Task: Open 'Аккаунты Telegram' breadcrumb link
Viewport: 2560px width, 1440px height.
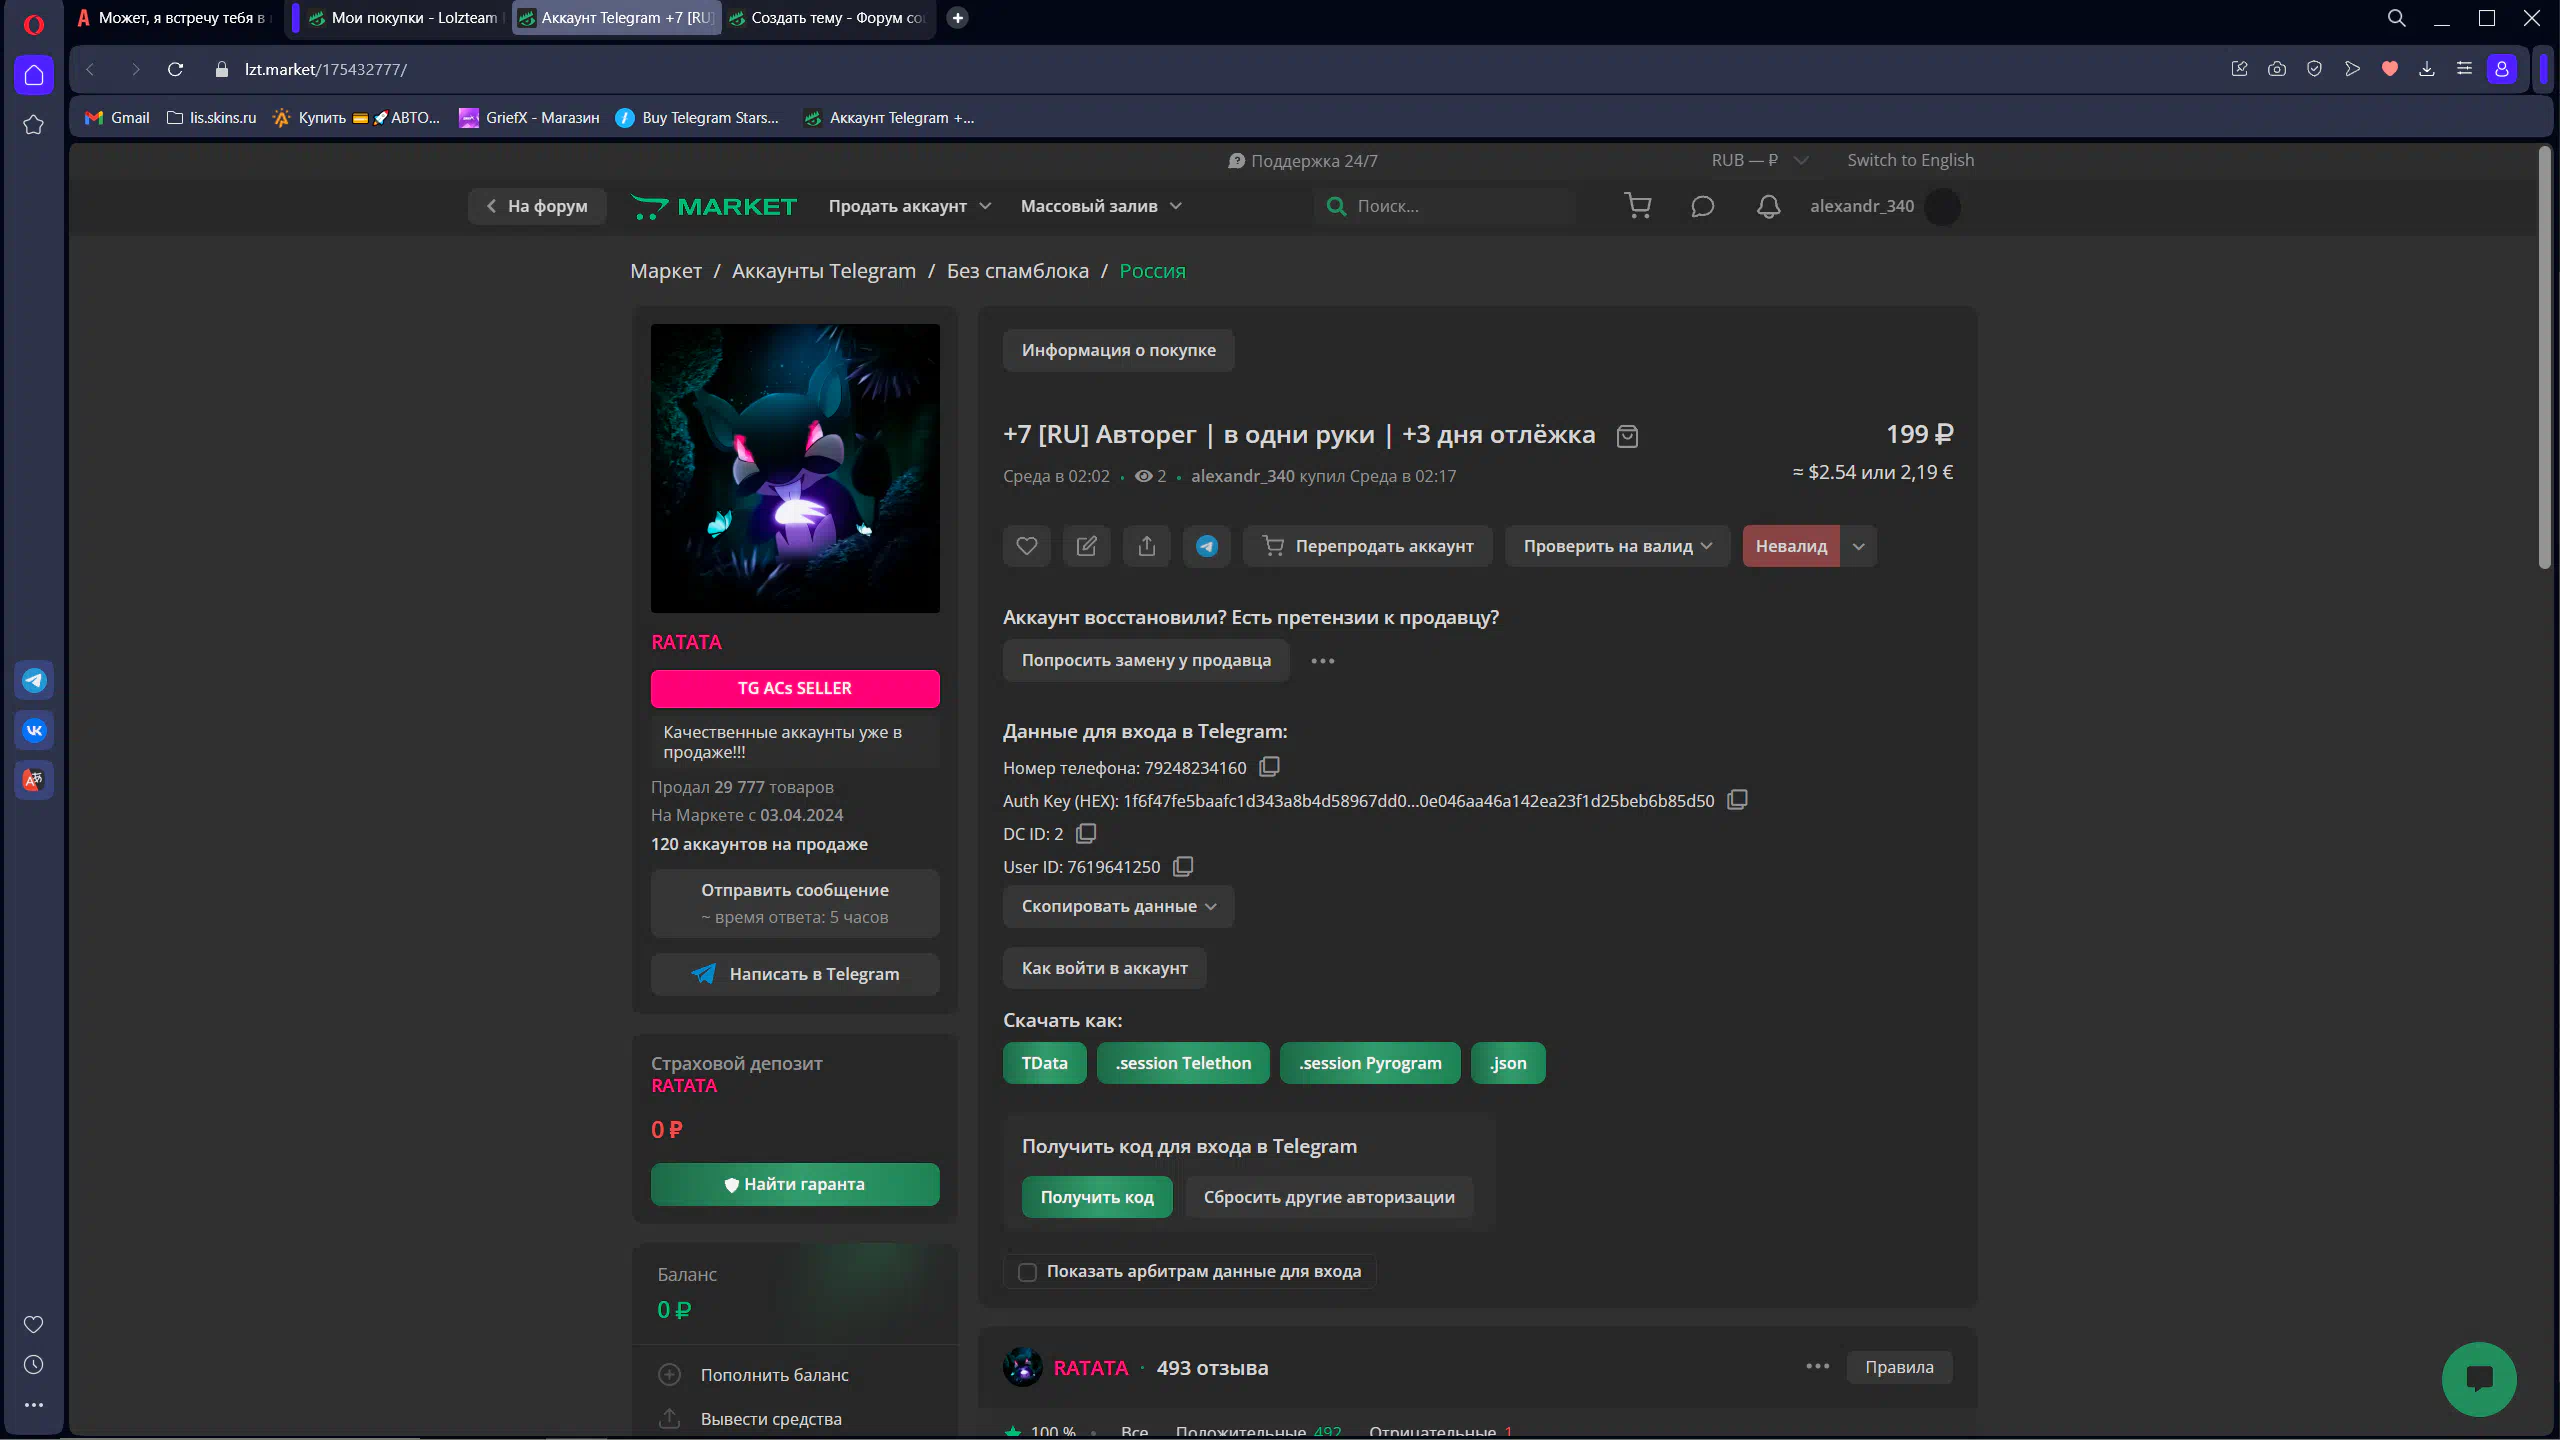Action: click(x=823, y=271)
